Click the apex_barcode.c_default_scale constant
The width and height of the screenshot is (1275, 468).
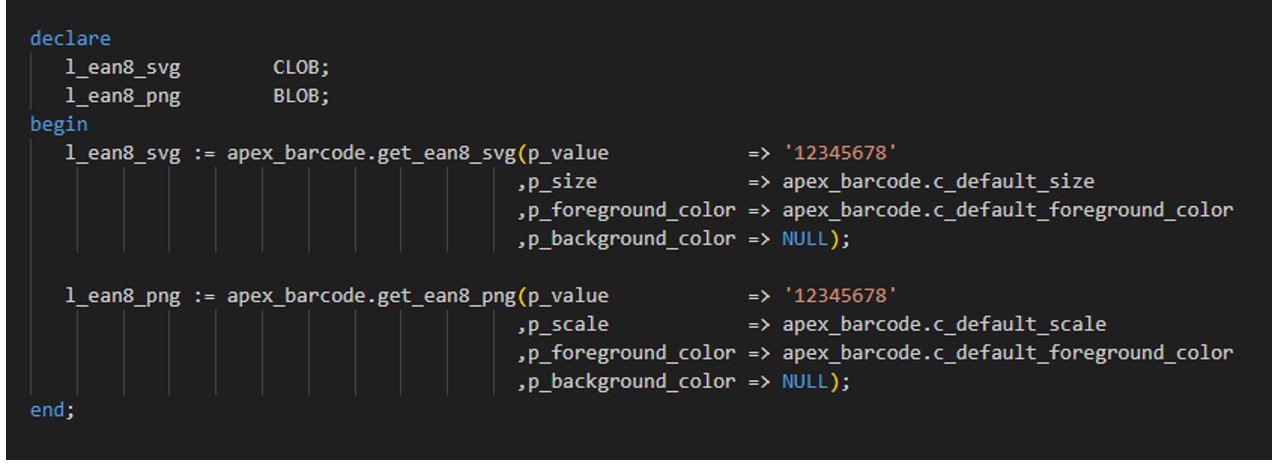click(x=944, y=325)
